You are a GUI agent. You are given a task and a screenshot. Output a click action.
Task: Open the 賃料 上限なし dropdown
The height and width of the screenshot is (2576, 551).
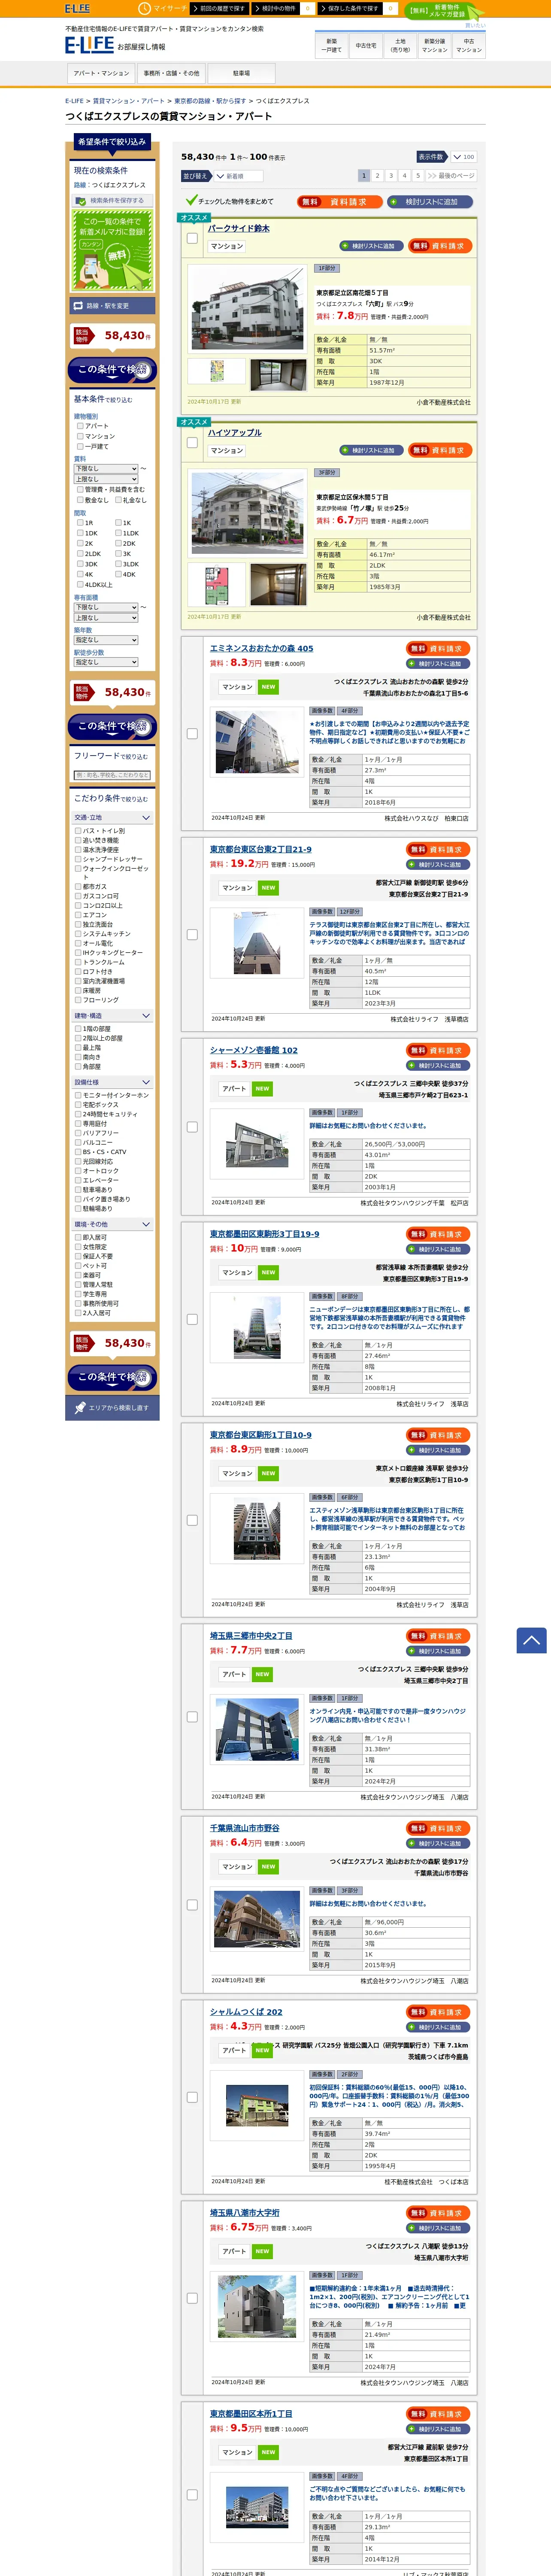[106, 479]
